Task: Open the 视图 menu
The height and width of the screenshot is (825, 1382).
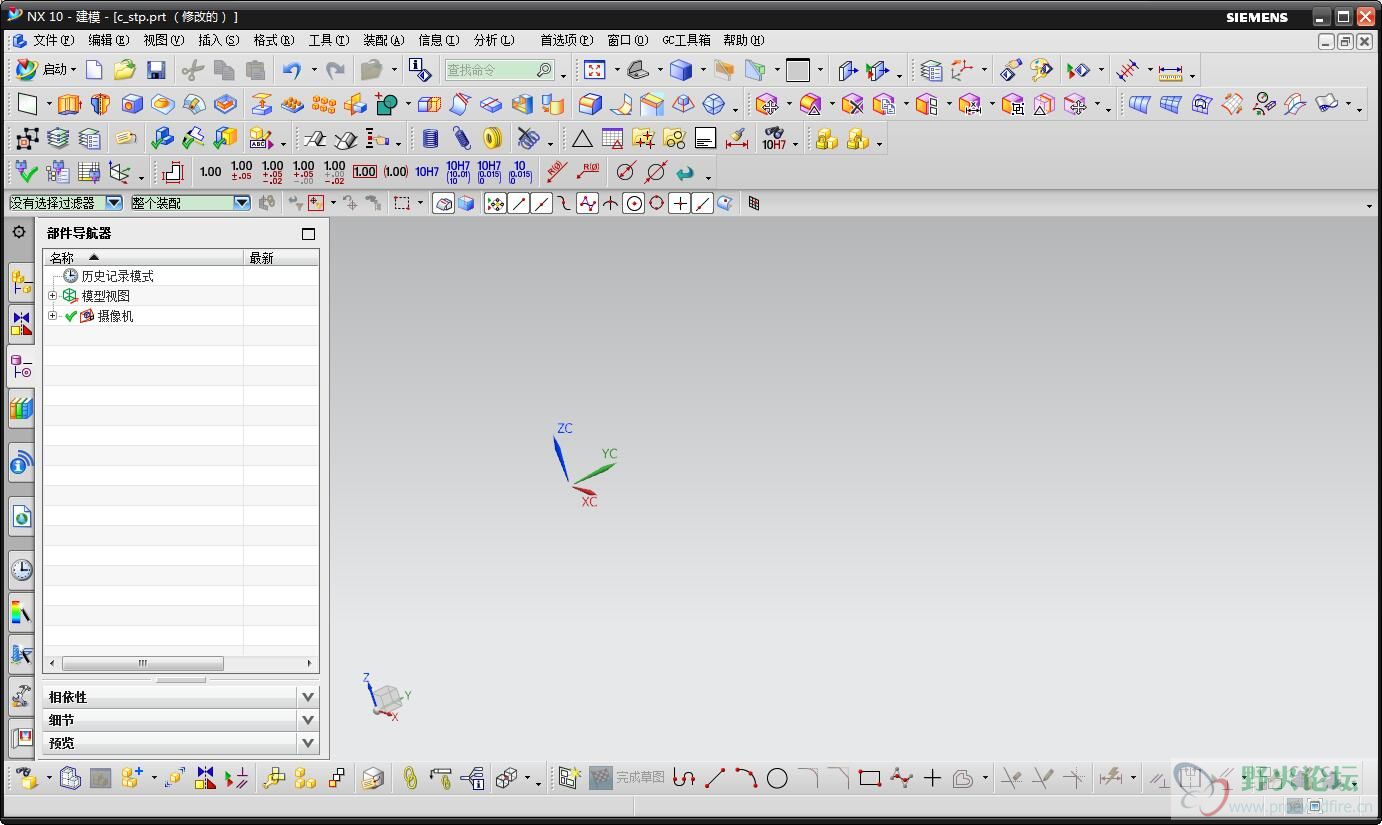Action: (x=163, y=41)
